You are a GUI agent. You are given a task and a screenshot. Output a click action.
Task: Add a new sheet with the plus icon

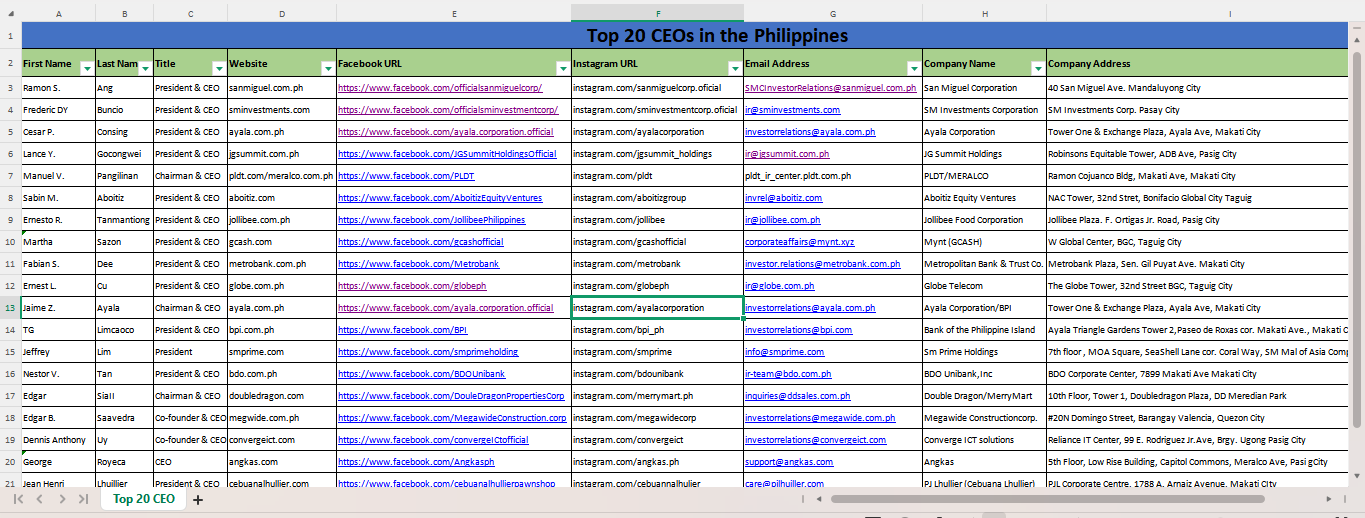198,499
